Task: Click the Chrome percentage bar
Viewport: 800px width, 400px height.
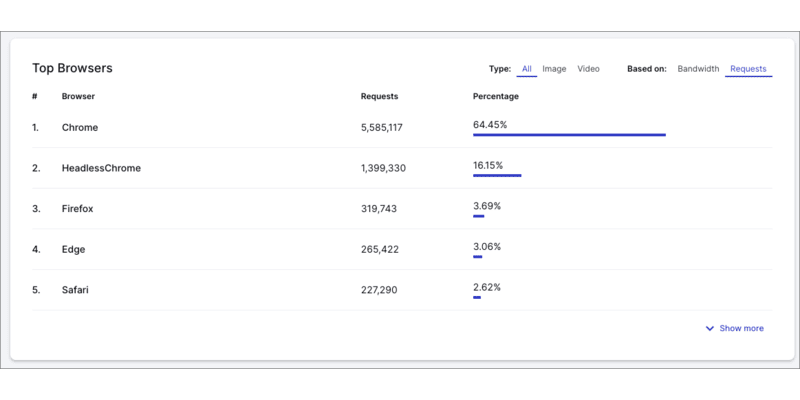Action: pos(569,135)
